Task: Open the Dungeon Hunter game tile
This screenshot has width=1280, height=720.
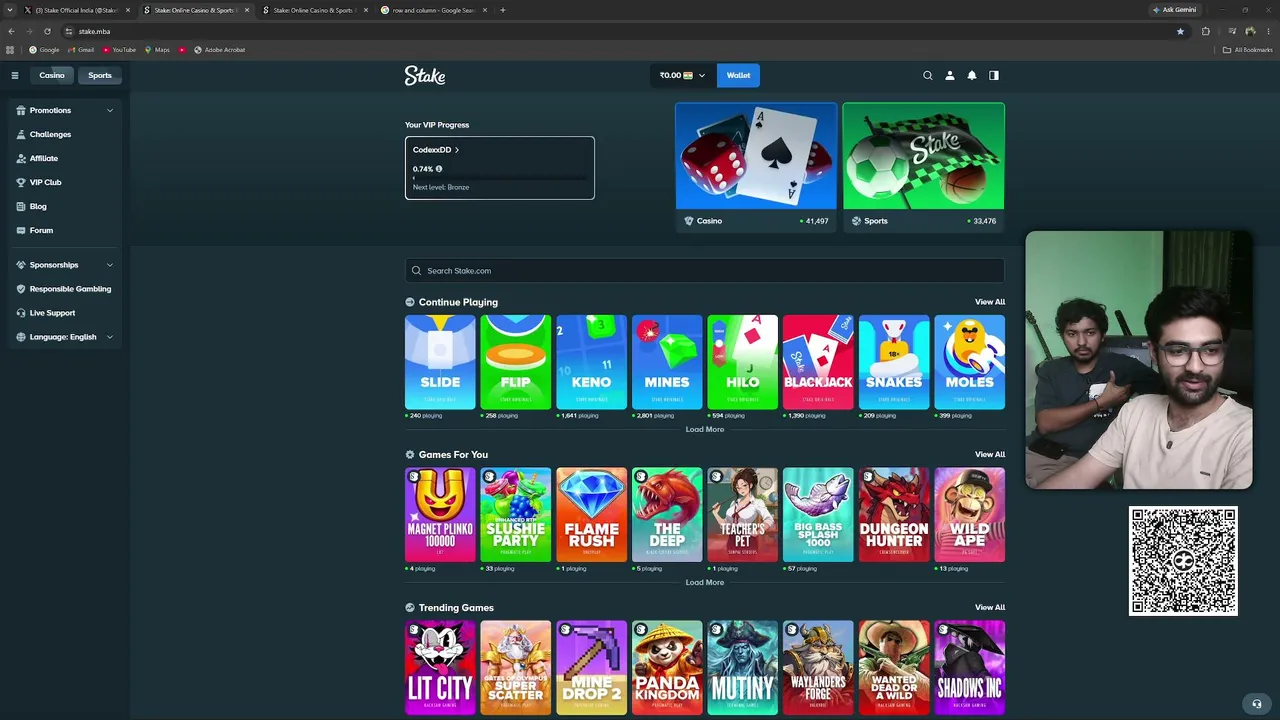Action: click(x=894, y=515)
